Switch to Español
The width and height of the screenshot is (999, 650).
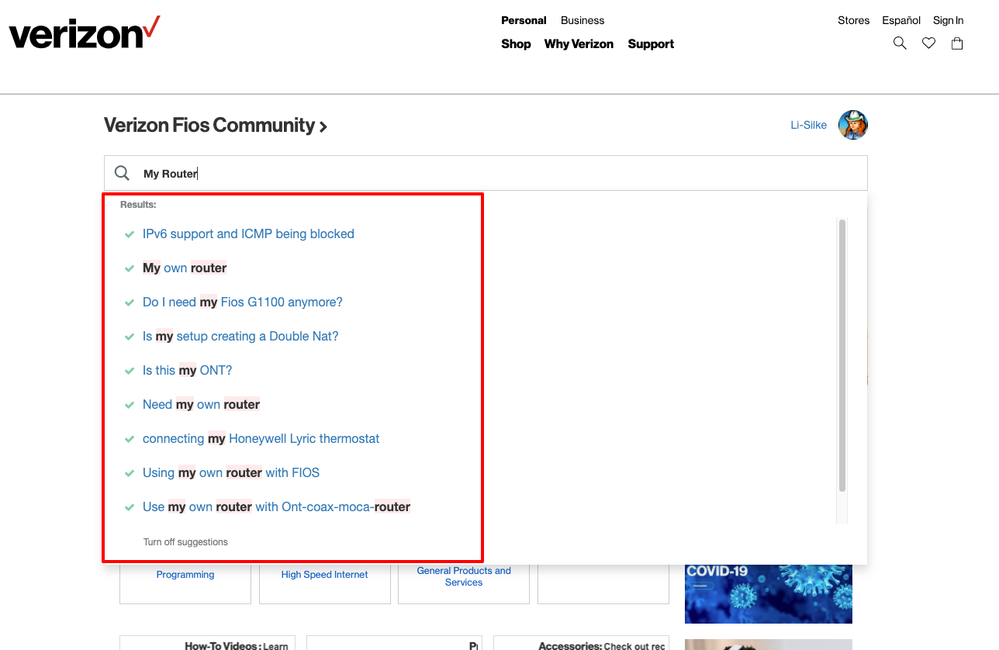pos(901,20)
